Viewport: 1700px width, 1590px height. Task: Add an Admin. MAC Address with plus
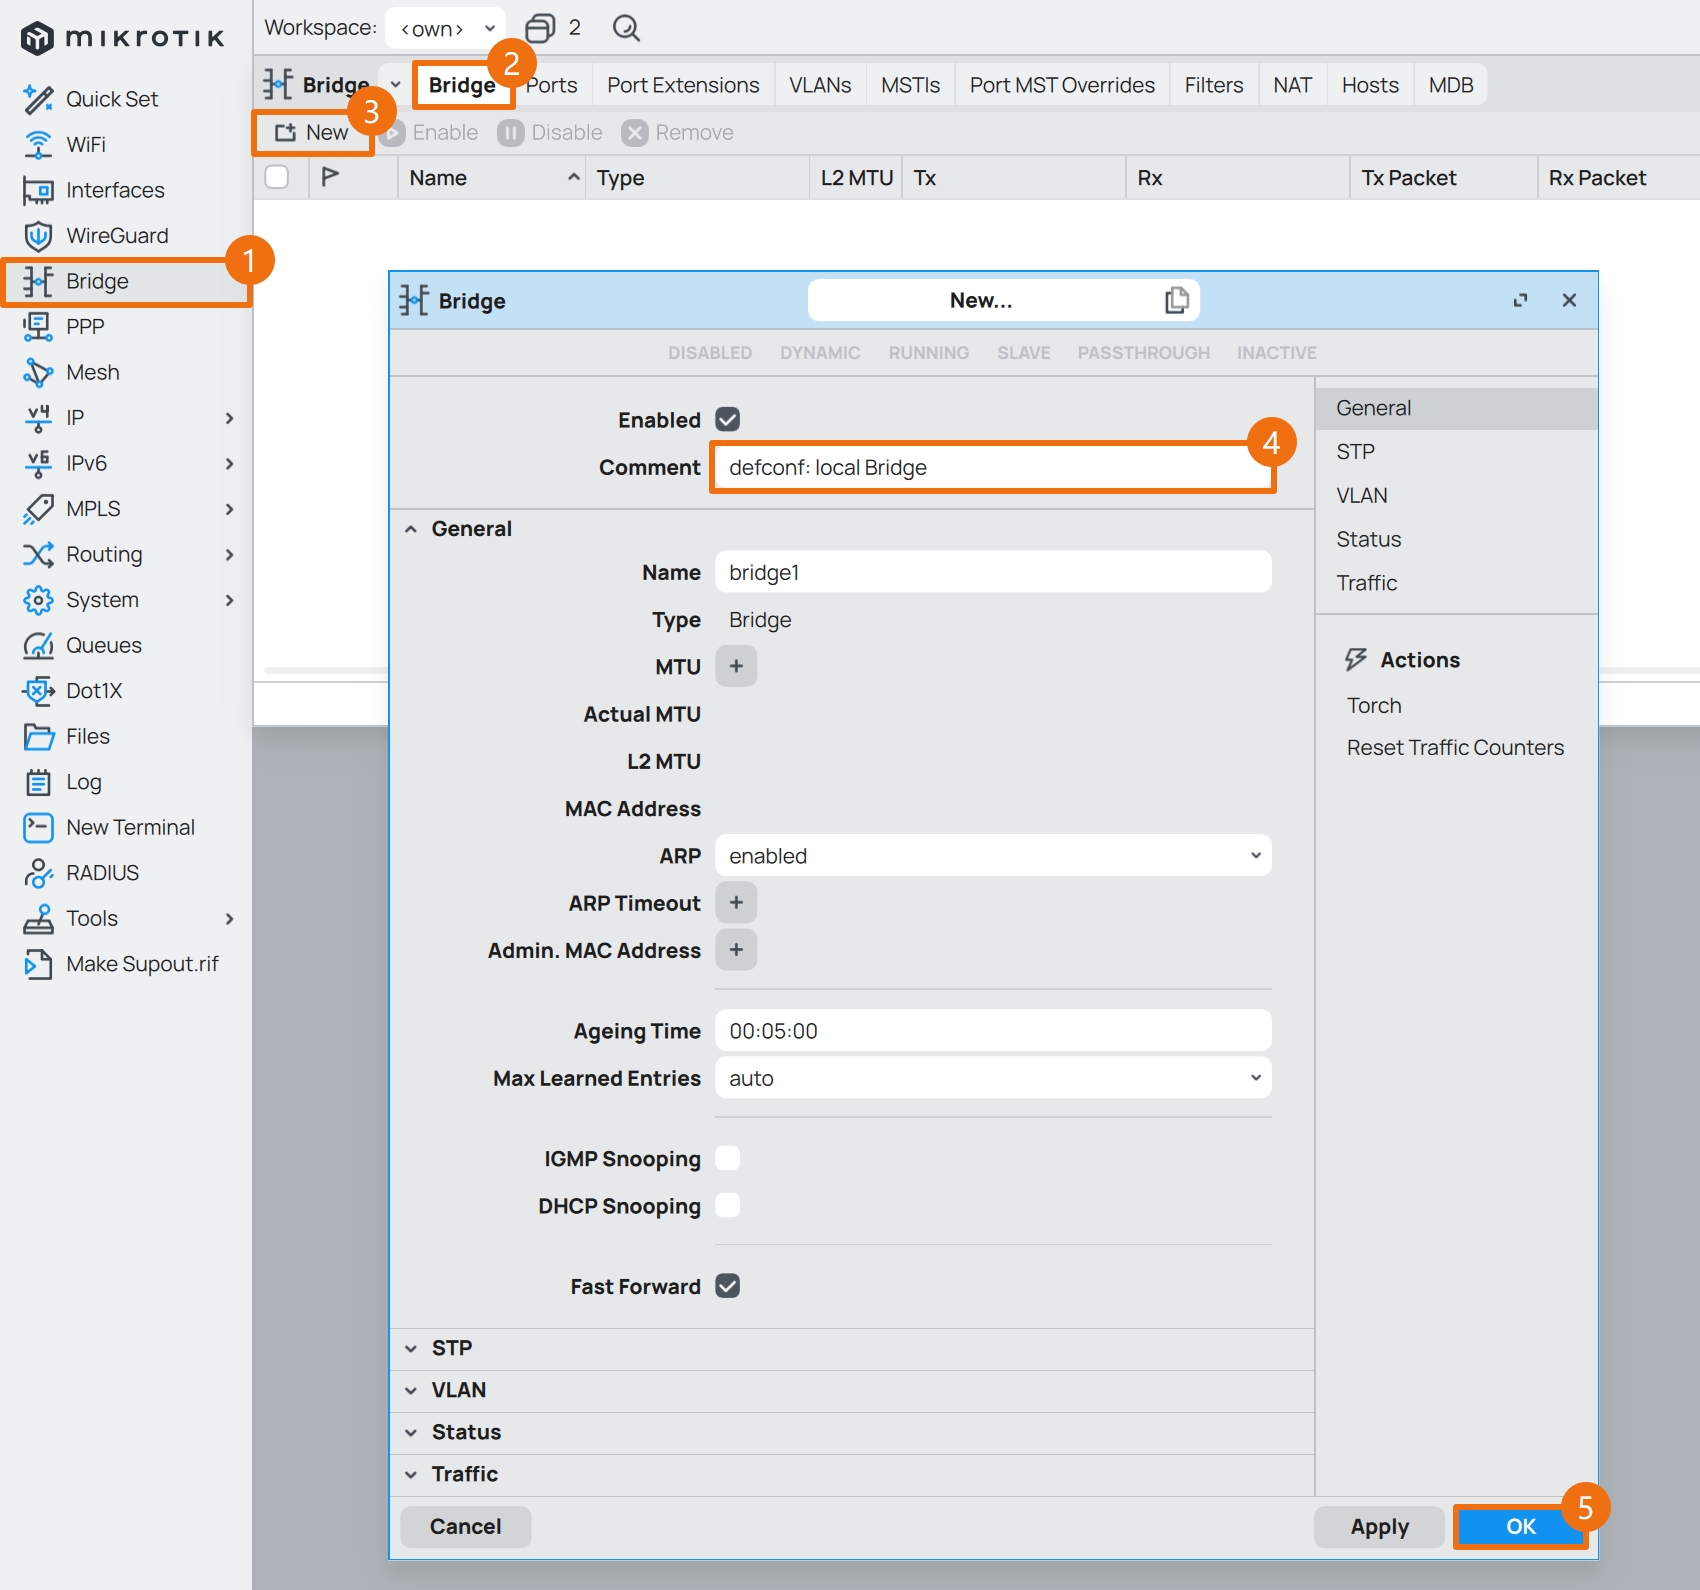pos(736,950)
